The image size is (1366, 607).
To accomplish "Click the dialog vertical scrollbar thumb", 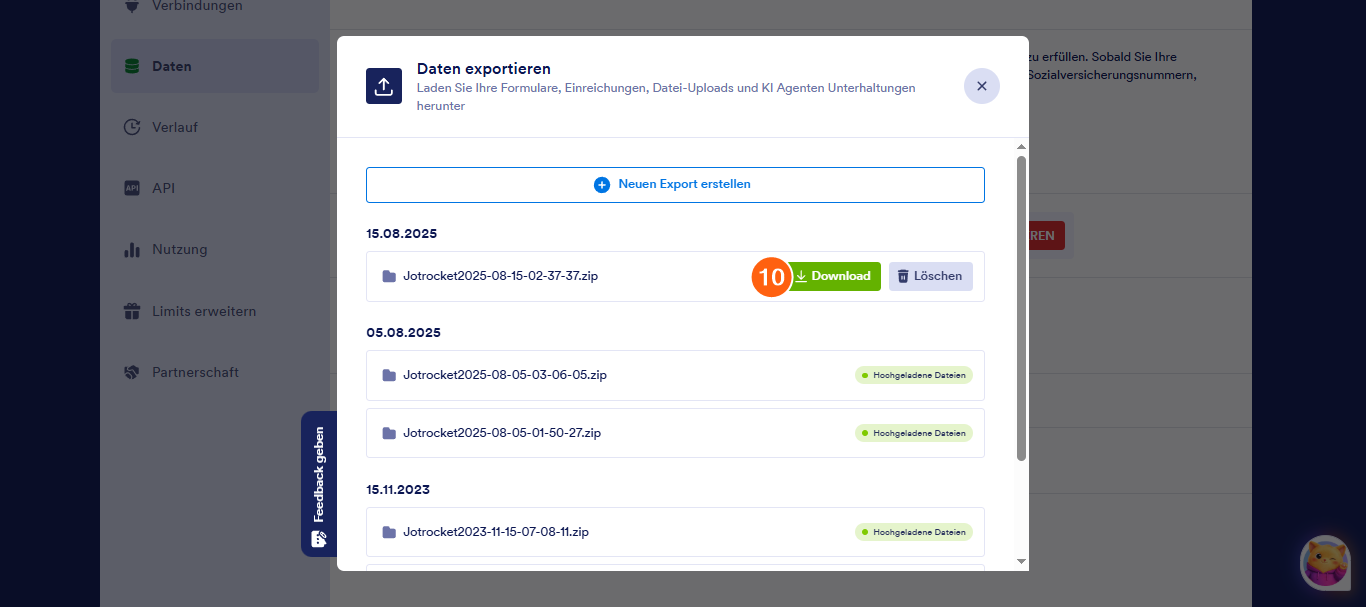I will pyautogui.click(x=1021, y=308).
